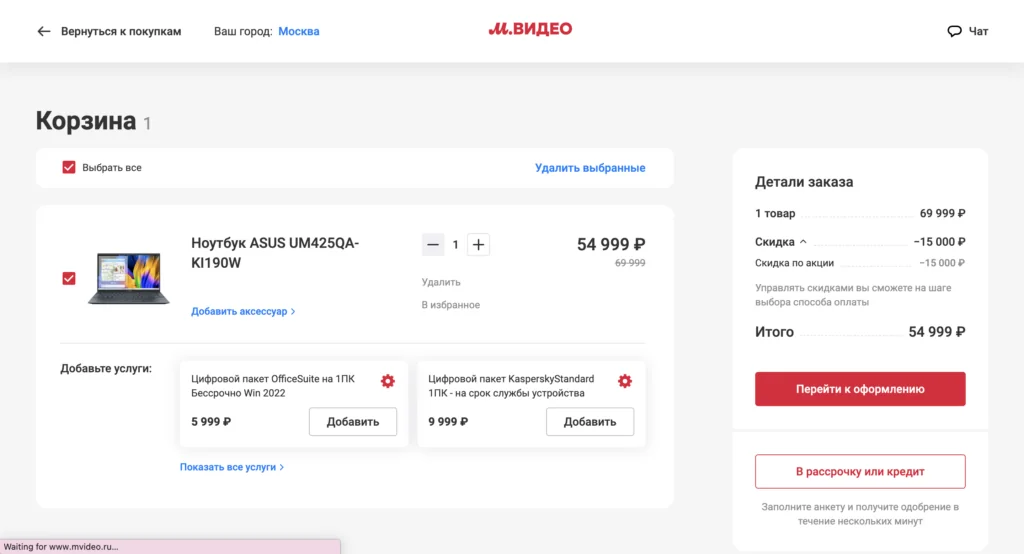Decrease laptop quantity with minus icon
This screenshot has height=554, width=1024.
[x=433, y=244]
